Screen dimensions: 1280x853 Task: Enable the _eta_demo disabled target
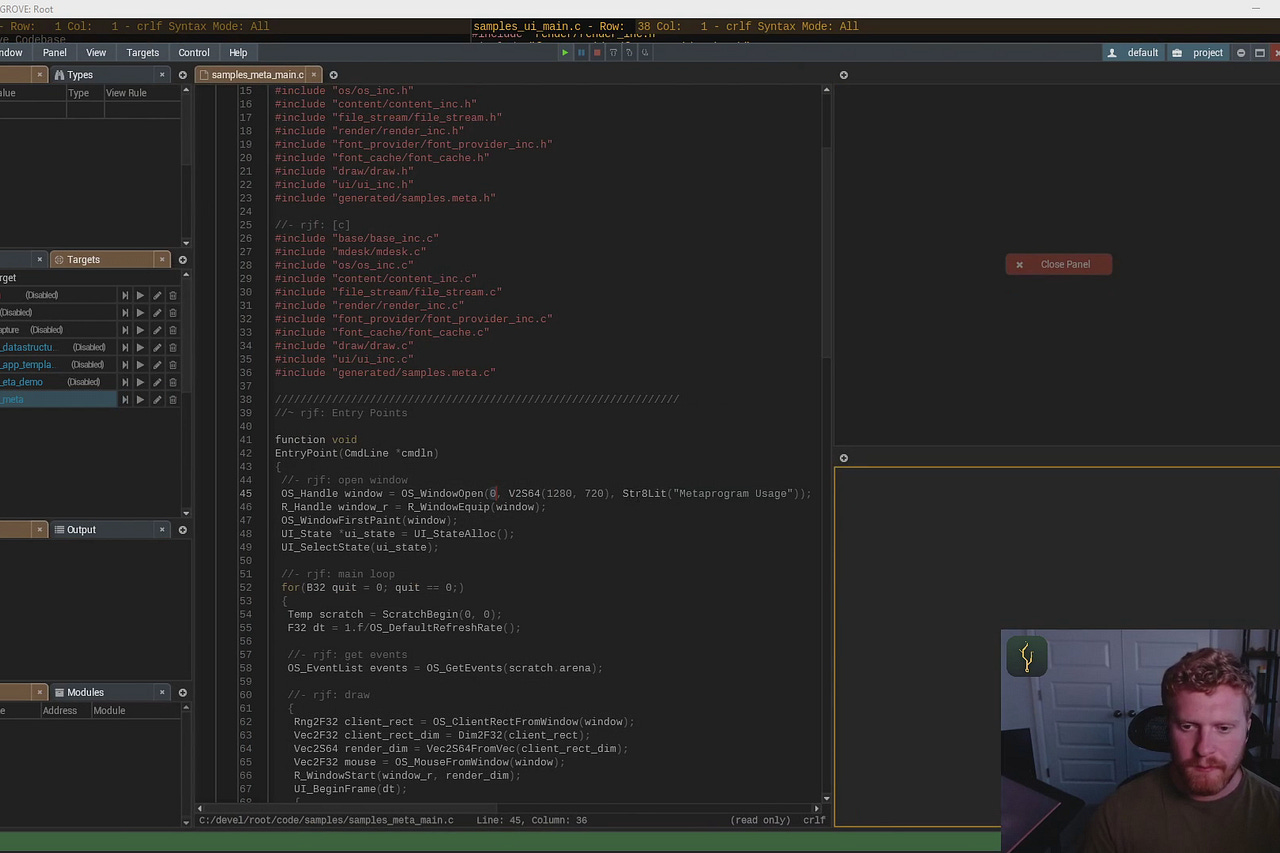[x=83, y=382]
